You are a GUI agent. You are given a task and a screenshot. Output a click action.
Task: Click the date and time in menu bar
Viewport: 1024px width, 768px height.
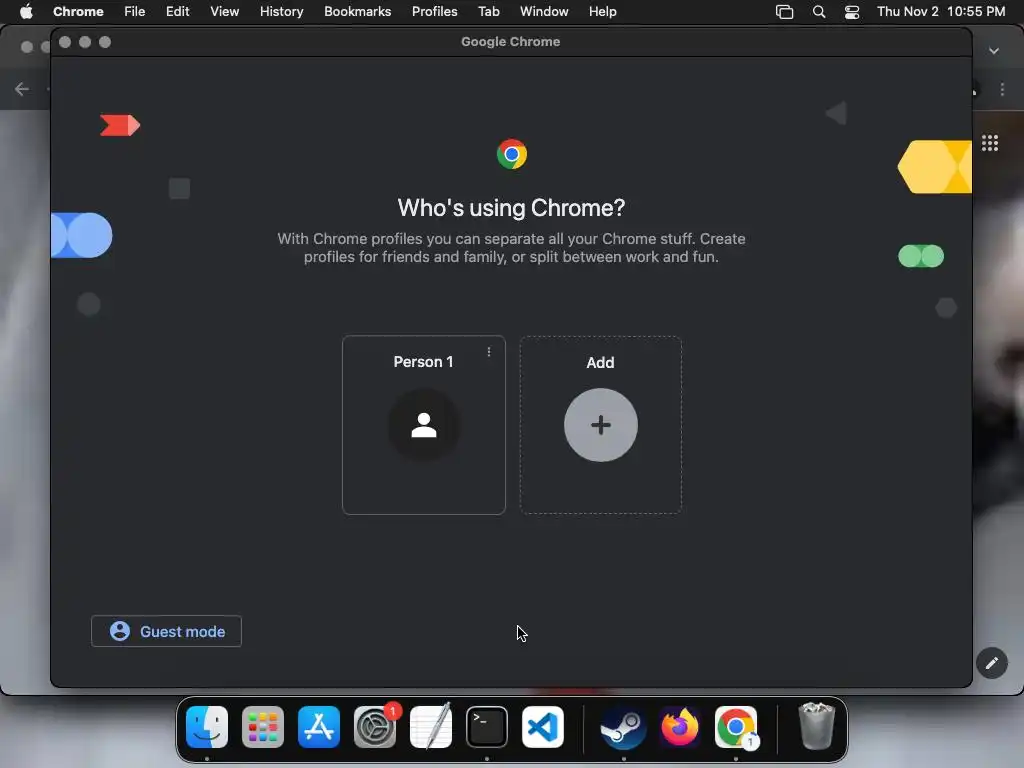pos(941,11)
